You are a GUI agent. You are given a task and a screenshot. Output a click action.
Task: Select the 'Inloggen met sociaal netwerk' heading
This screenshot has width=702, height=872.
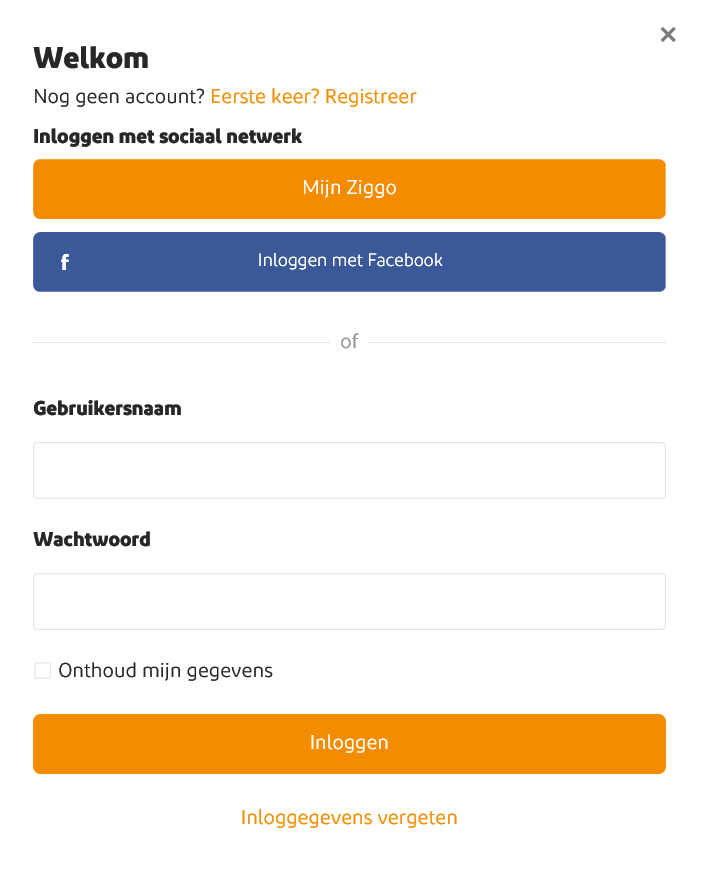(x=168, y=136)
